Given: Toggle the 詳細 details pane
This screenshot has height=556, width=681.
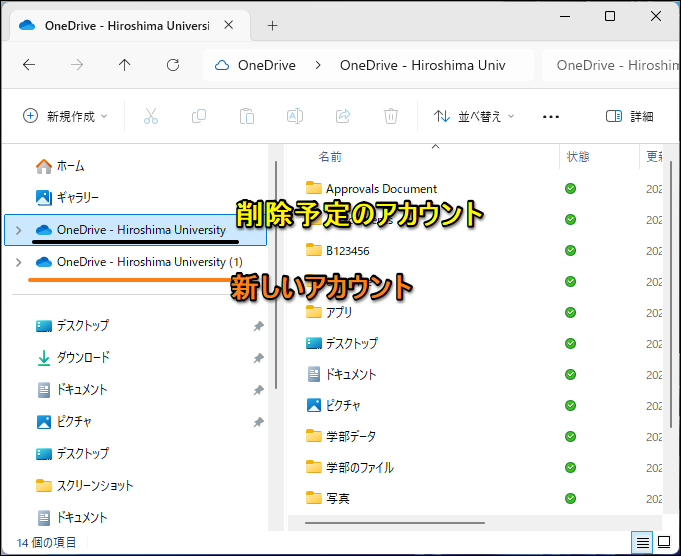Looking at the screenshot, I should (x=629, y=116).
